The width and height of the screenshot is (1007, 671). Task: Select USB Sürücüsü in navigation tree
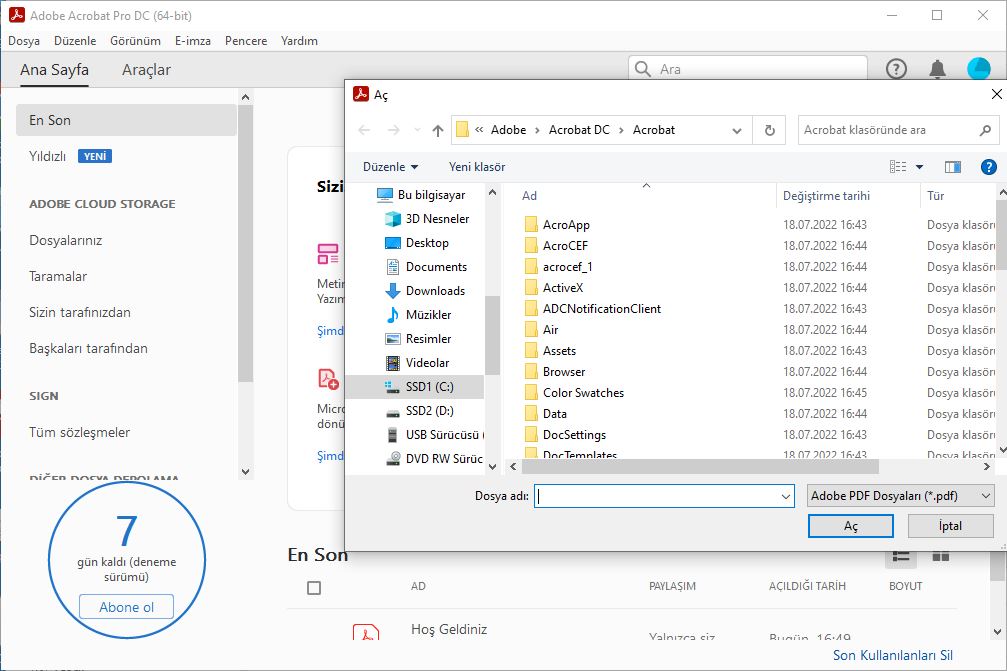coord(434,435)
